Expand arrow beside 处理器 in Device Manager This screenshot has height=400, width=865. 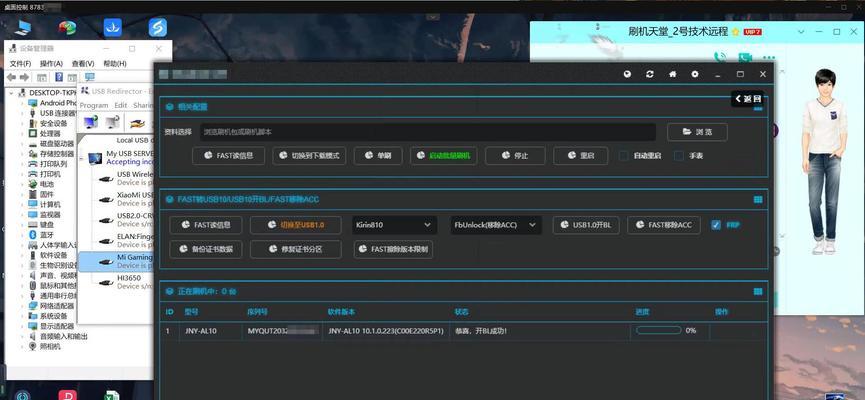(x=23, y=134)
